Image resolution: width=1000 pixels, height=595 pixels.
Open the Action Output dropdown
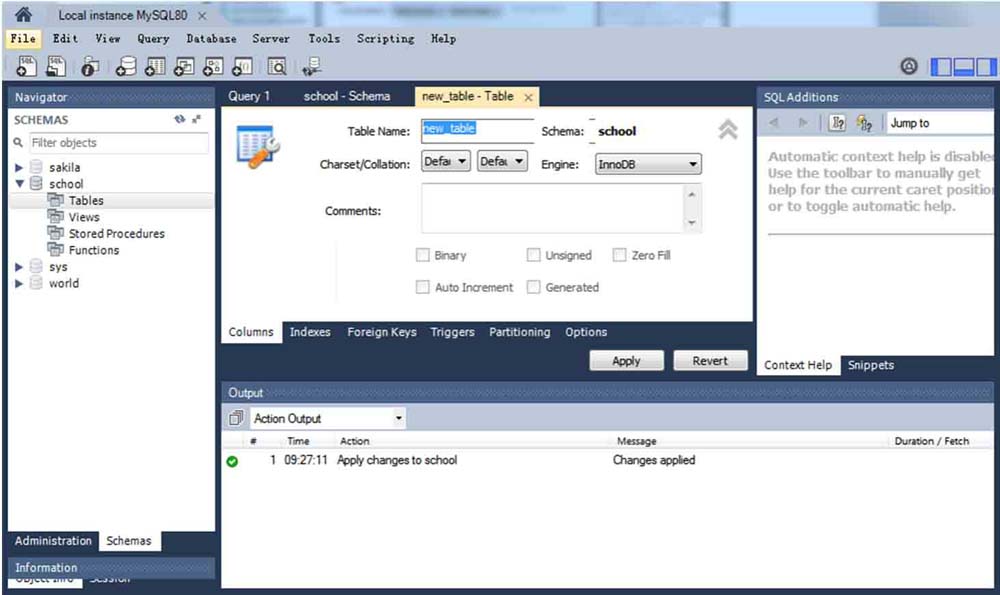(x=328, y=418)
